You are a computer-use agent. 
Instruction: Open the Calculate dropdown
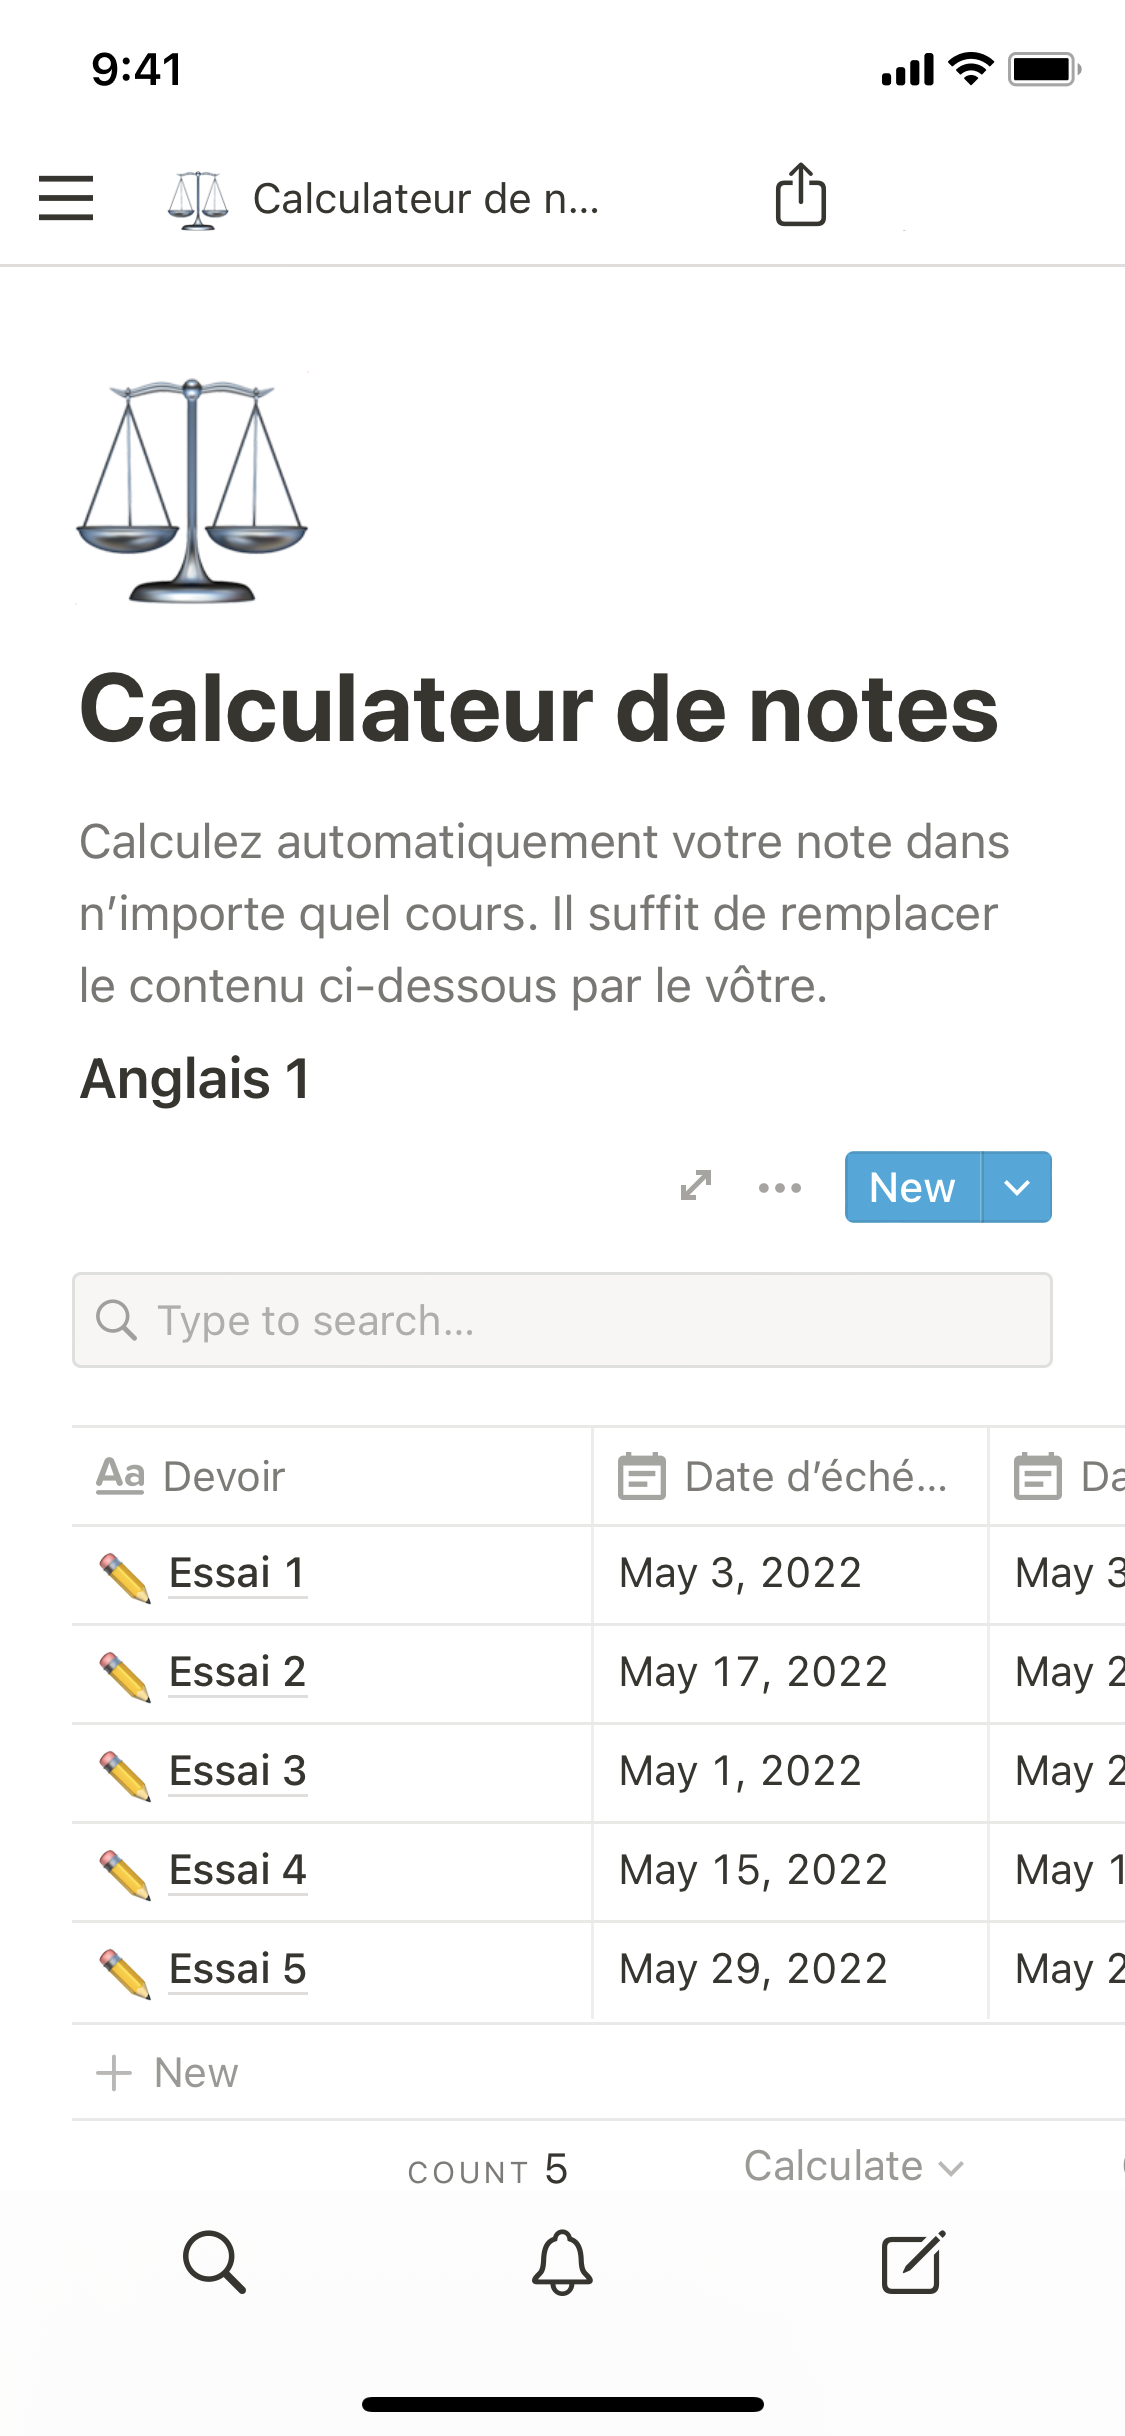853,2167
